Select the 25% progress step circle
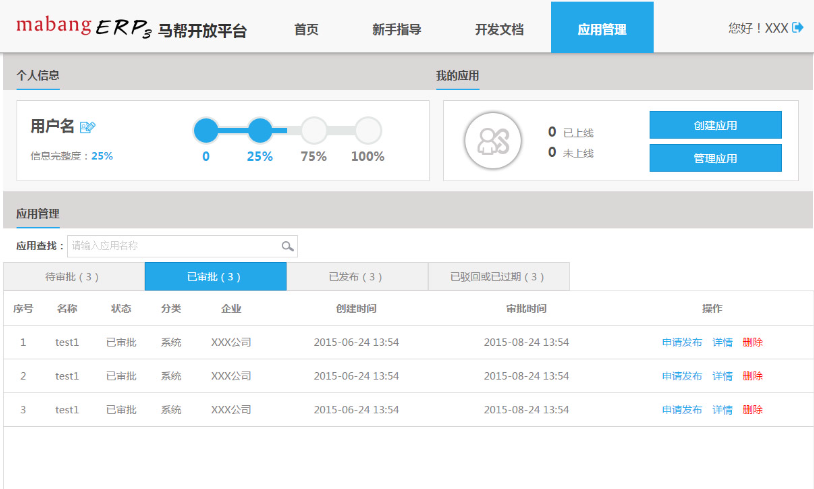 [260, 130]
